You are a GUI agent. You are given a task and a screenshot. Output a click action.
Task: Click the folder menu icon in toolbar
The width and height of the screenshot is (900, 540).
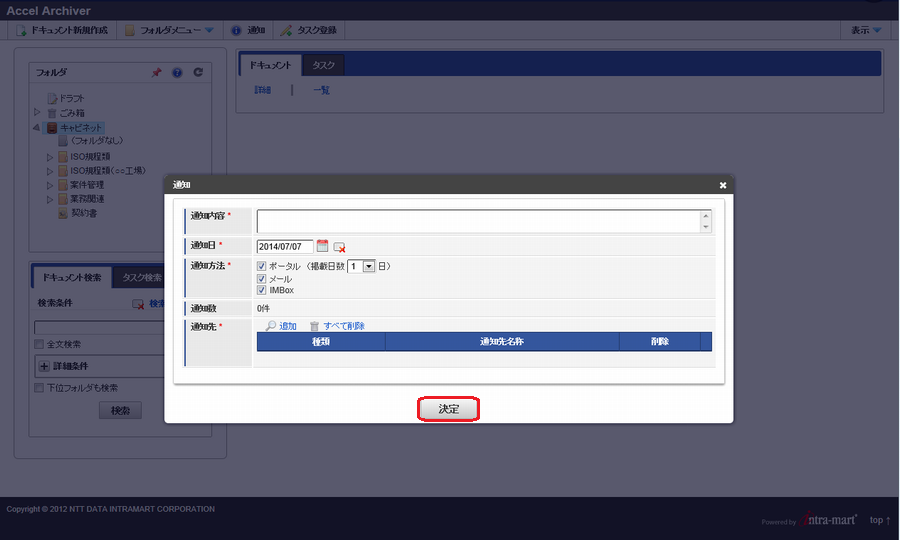click(x=130, y=30)
